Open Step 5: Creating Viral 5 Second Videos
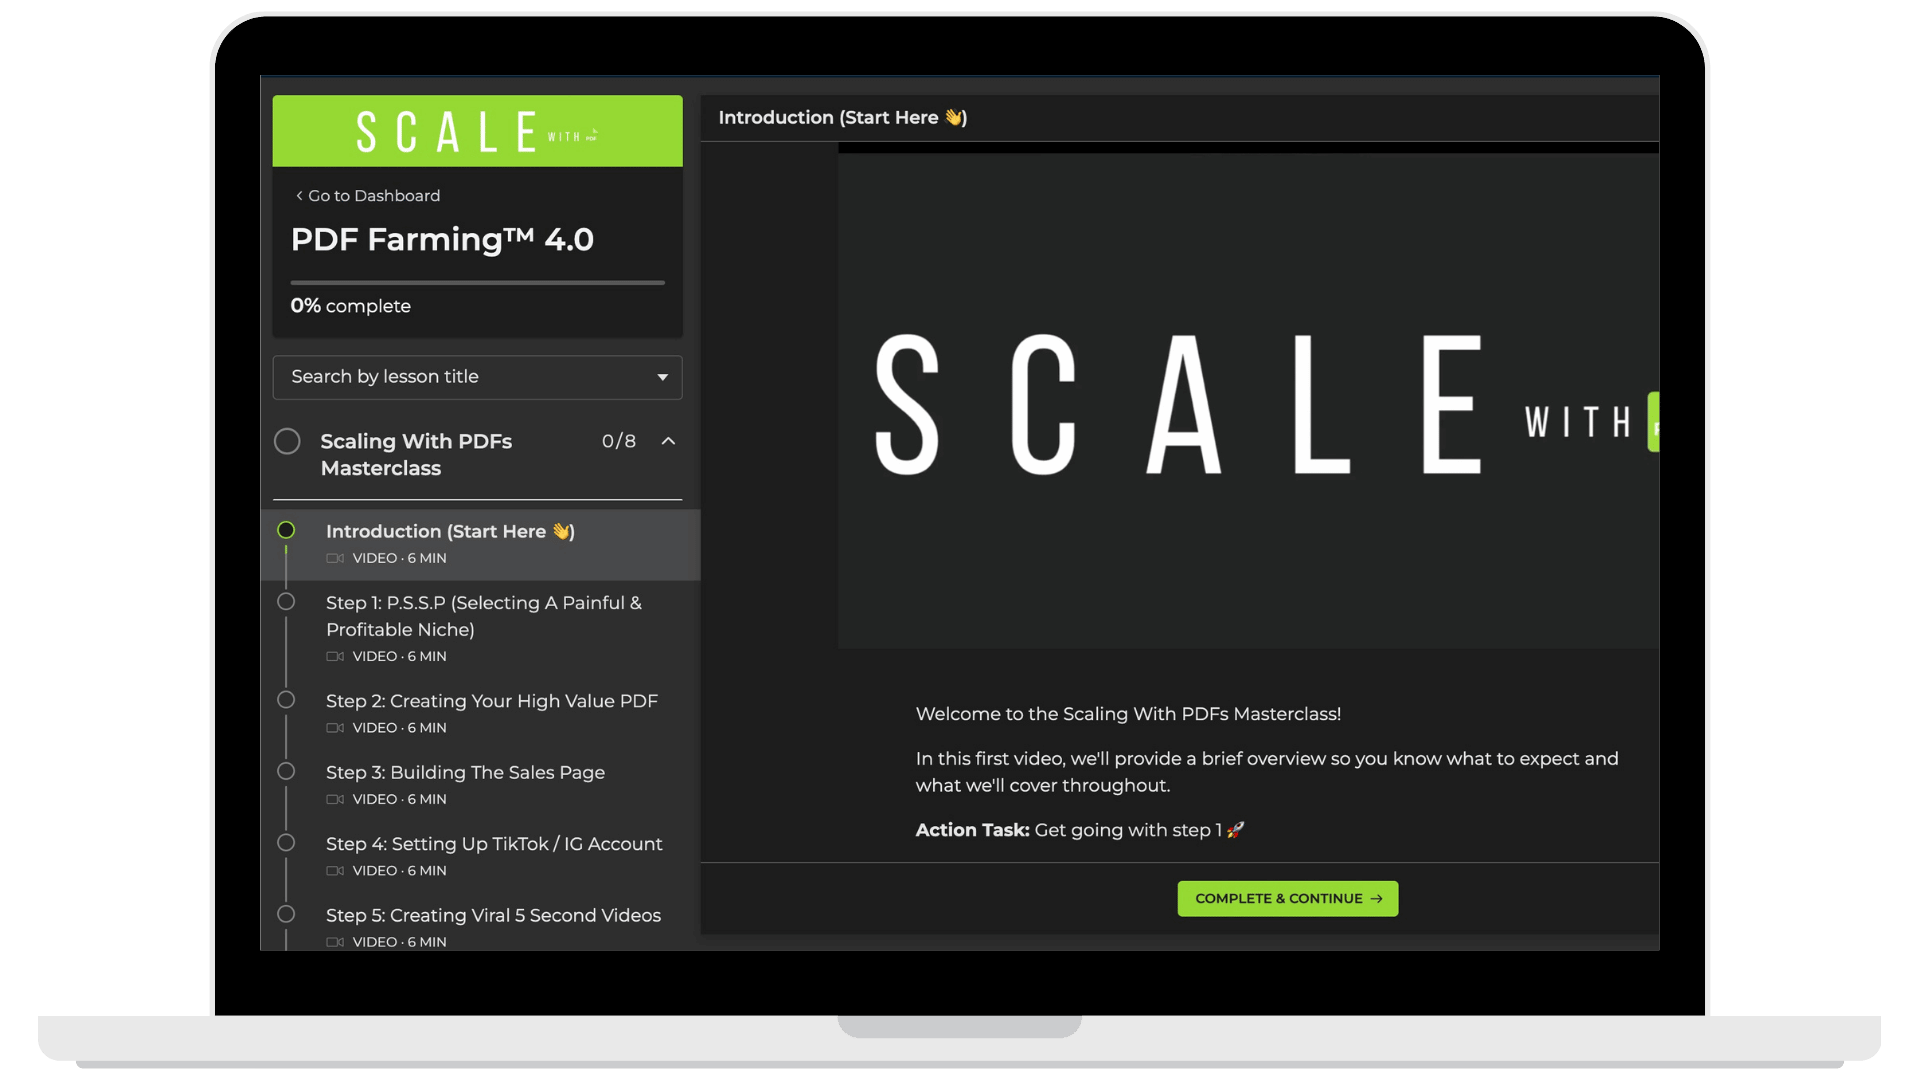1920x1080 pixels. tap(493, 915)
